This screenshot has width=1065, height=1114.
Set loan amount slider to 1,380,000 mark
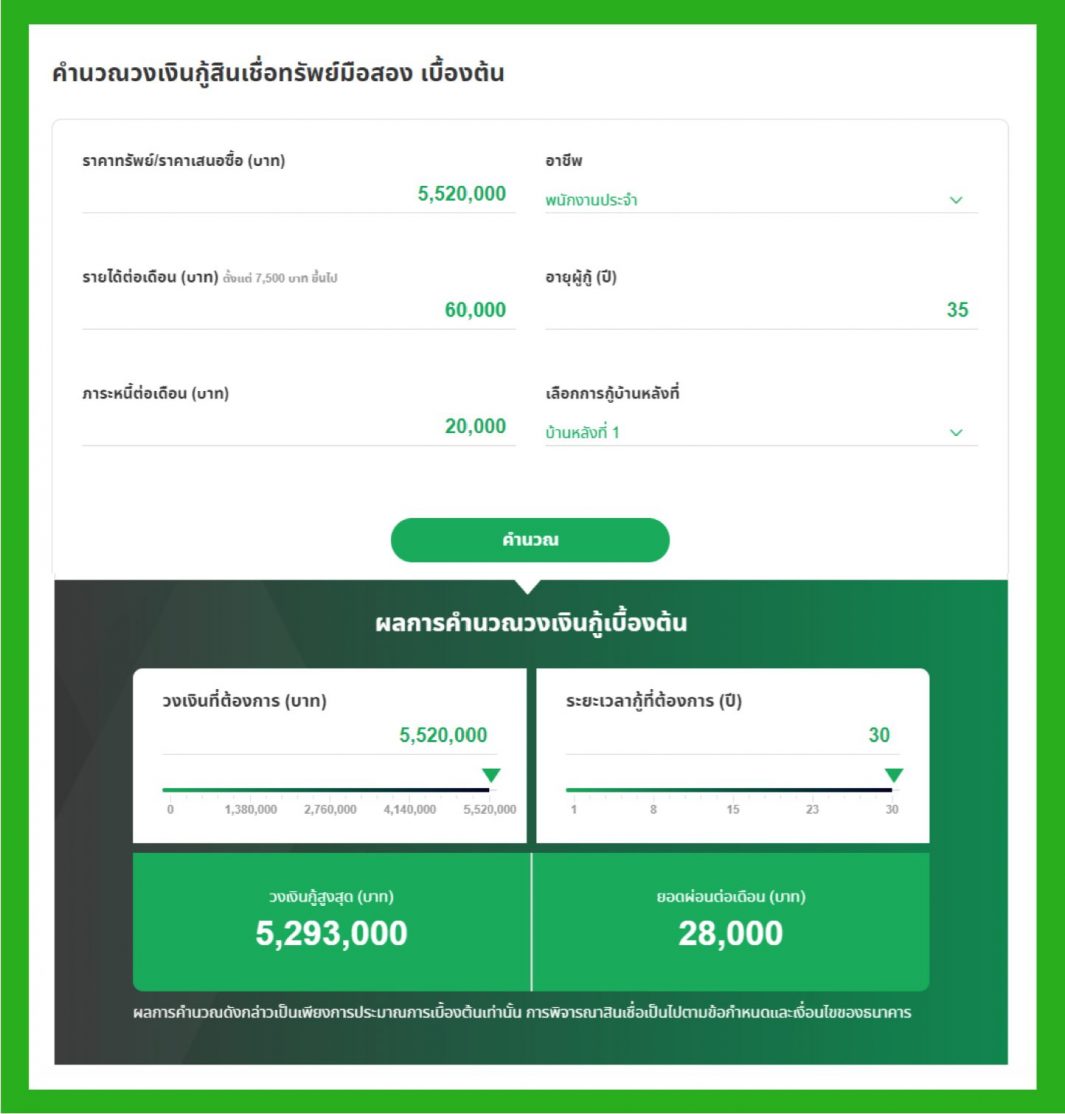tap(251, 790)
